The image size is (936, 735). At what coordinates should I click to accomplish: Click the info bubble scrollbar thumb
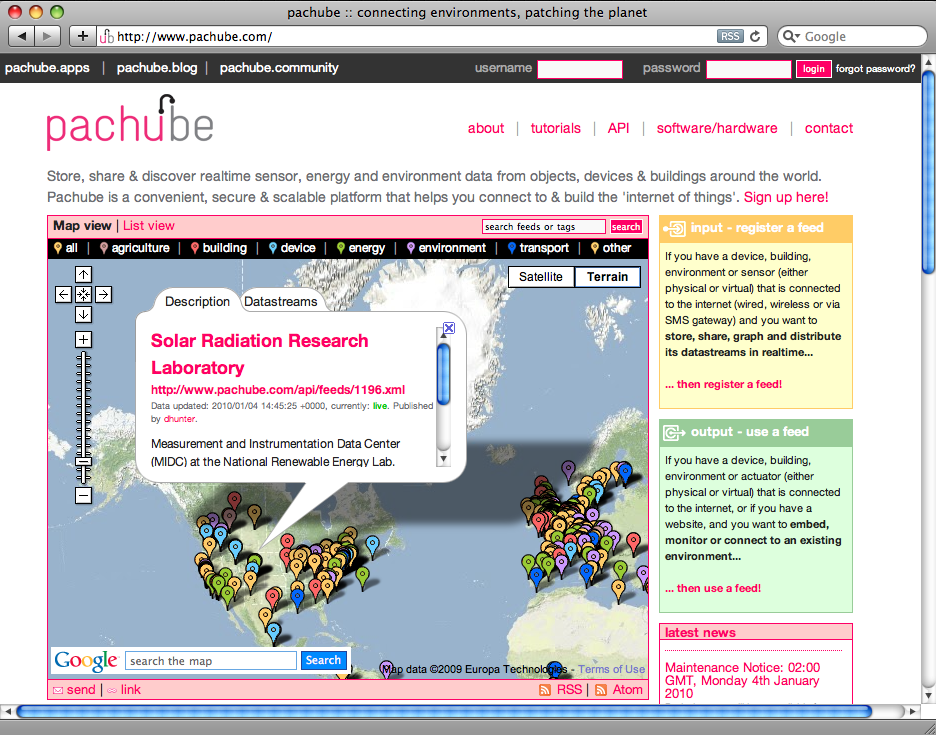point(444,374)
